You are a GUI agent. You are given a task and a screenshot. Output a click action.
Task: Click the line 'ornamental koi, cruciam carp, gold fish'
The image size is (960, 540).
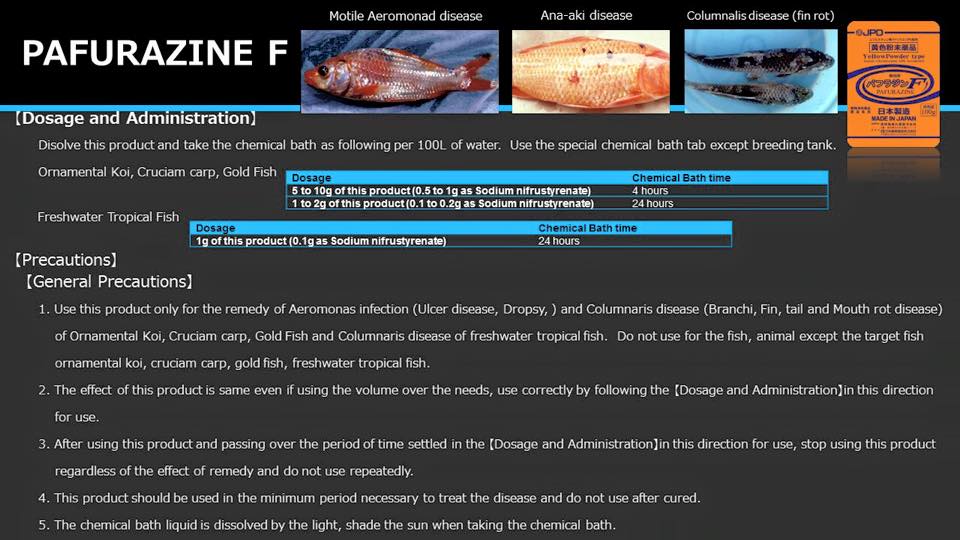(242, 363)
